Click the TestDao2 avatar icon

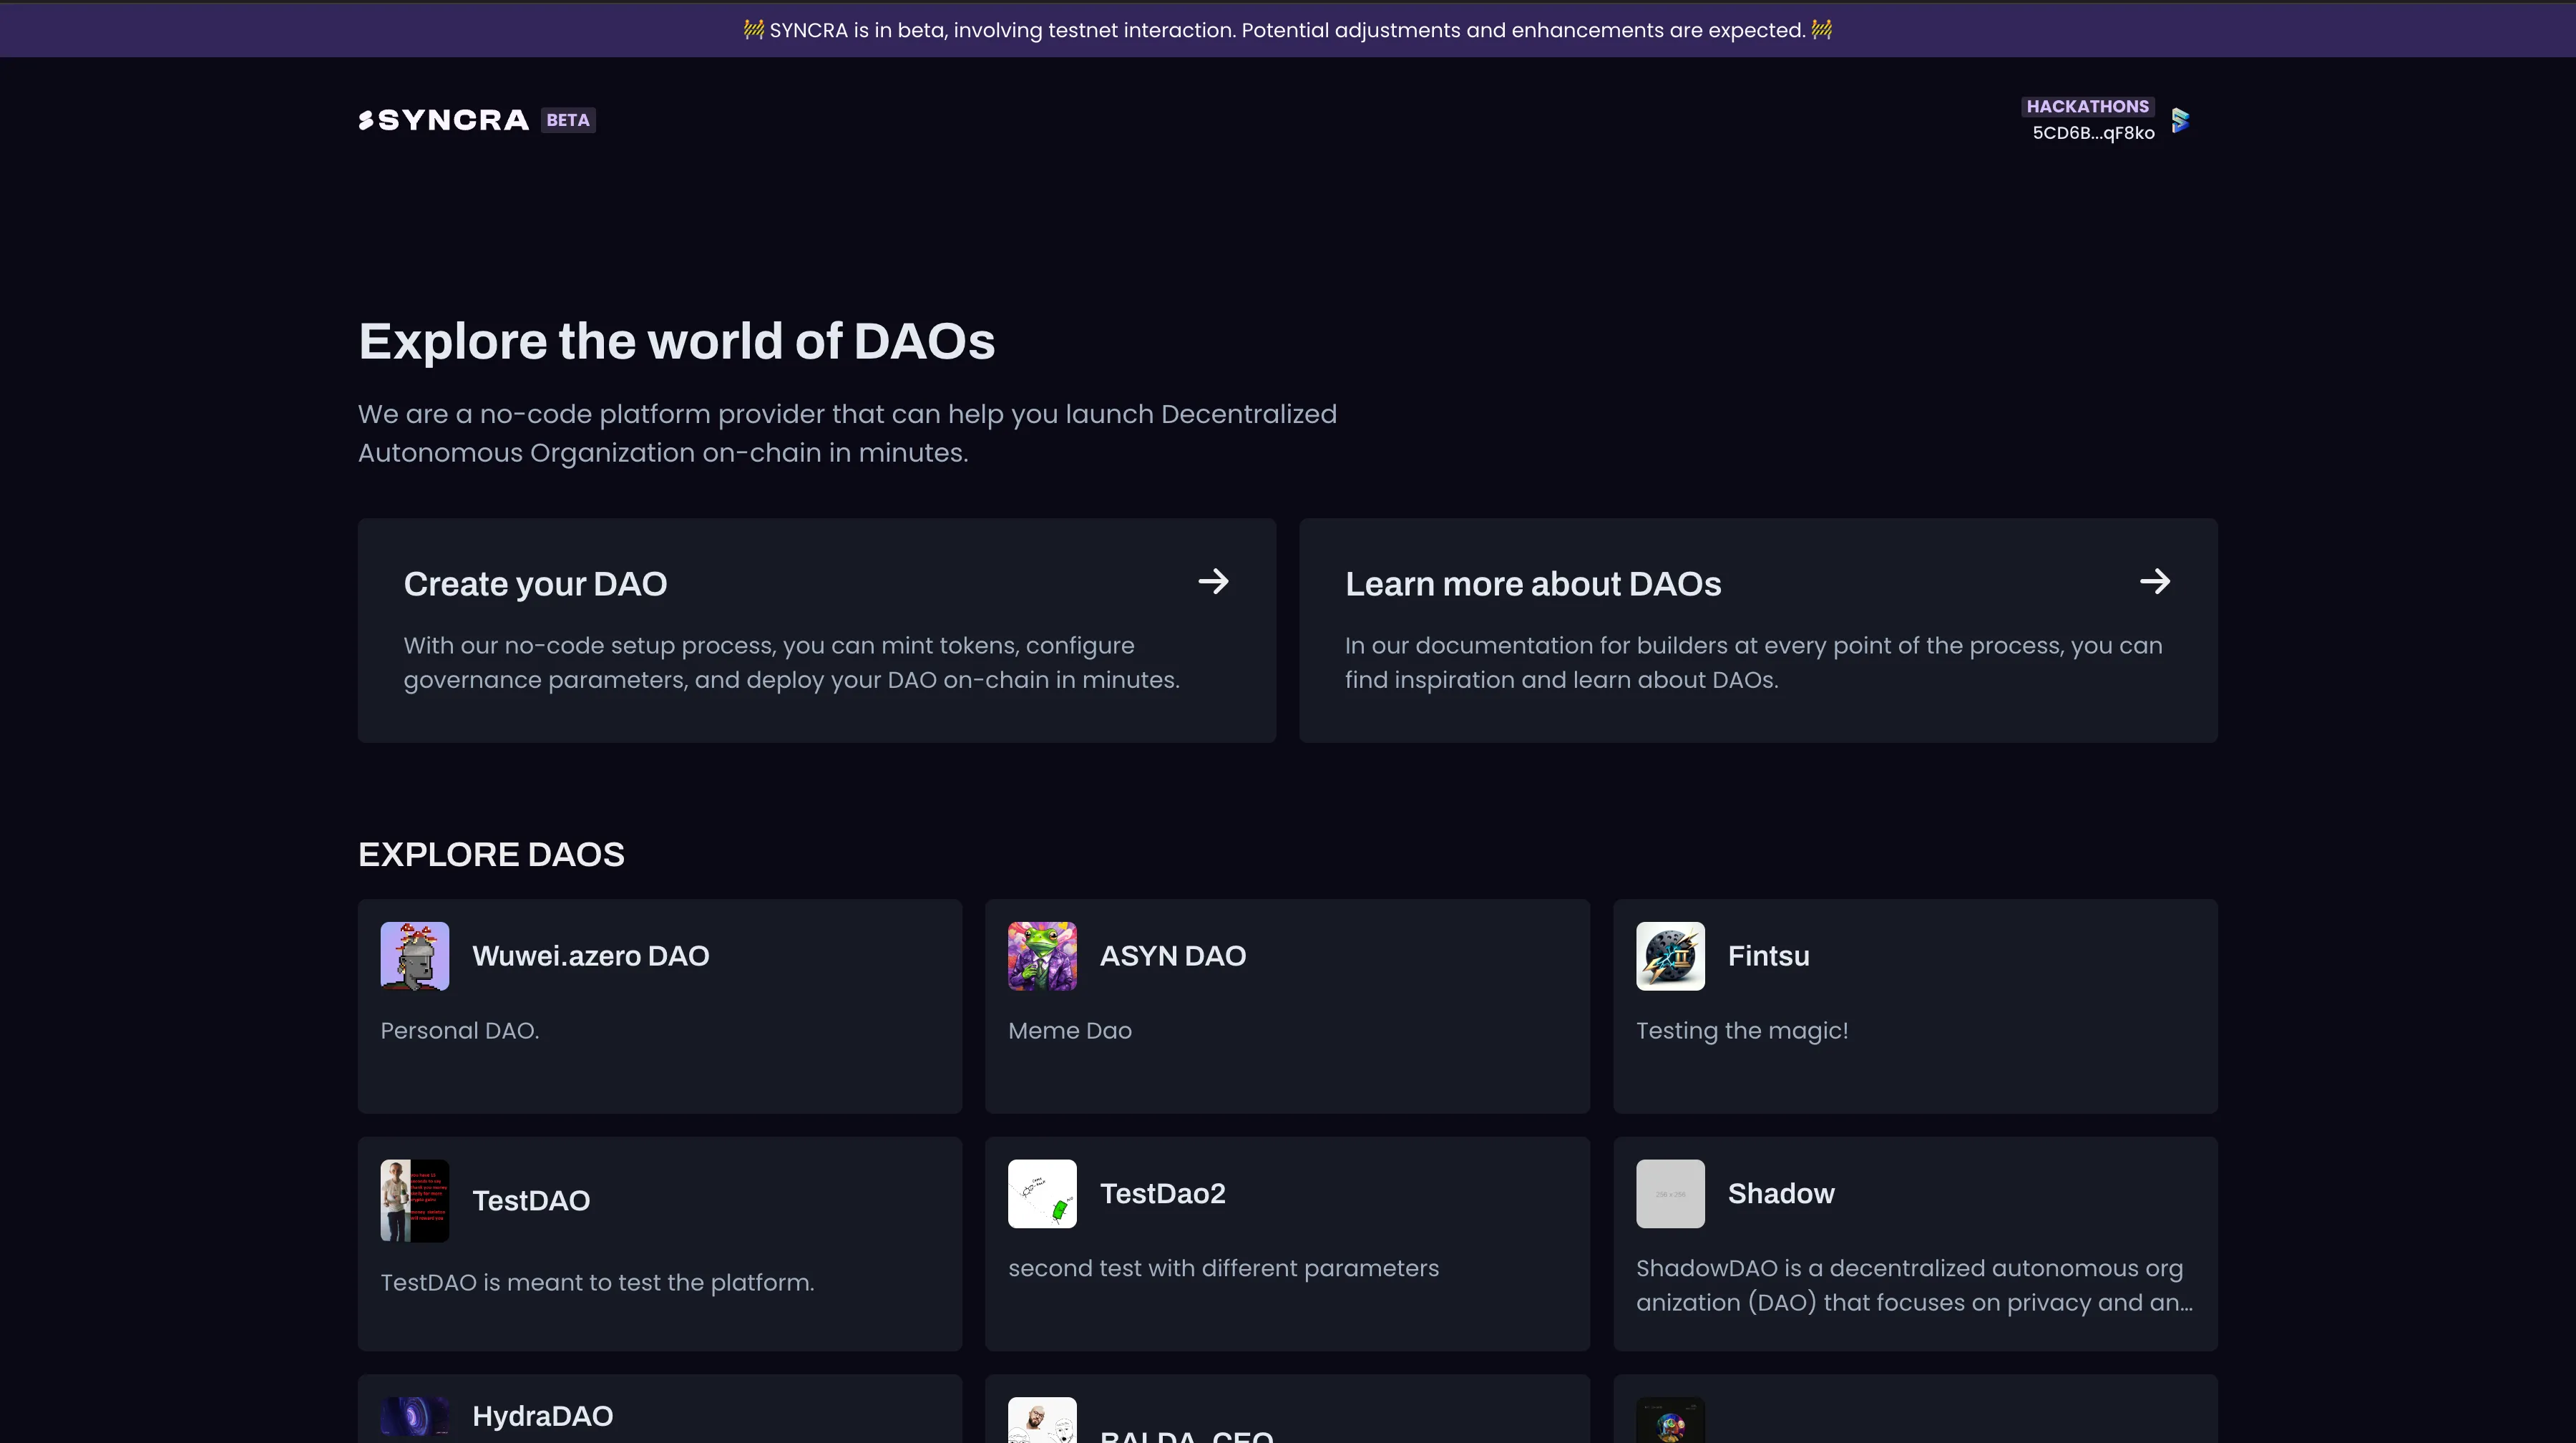(x=1042, y=1193)
